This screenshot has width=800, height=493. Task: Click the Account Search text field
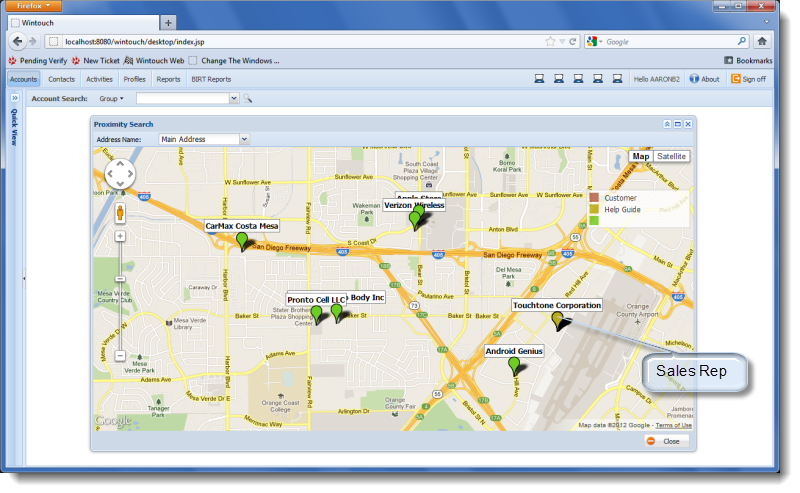(x=183, y=98)
